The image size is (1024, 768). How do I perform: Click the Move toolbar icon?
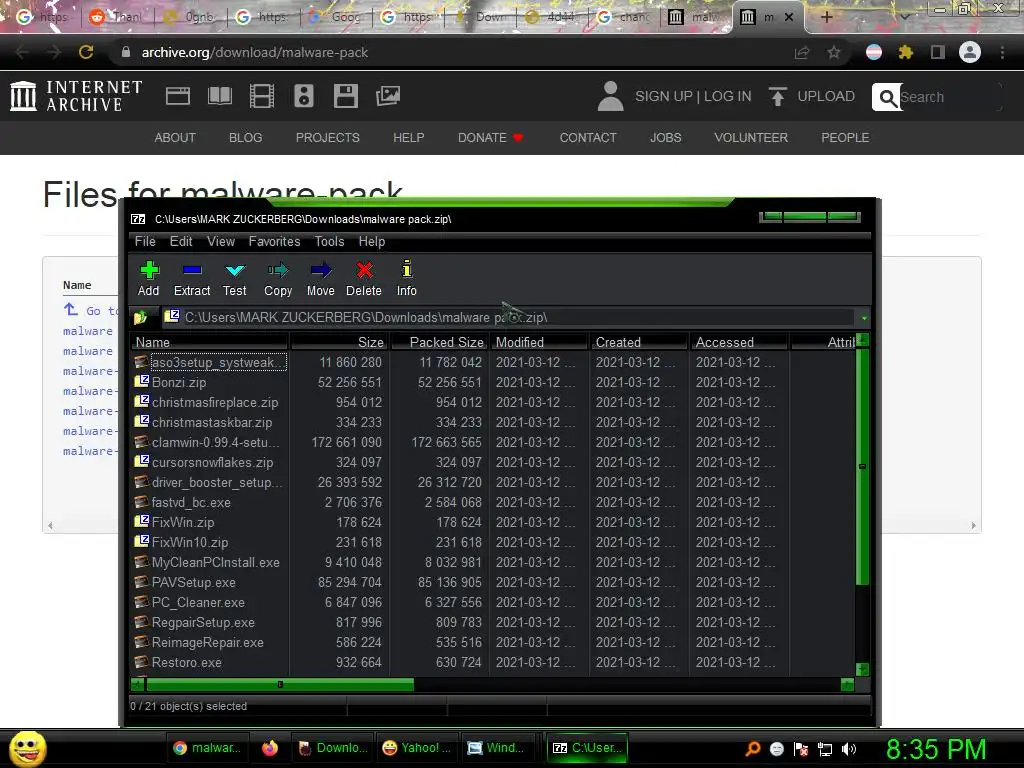(x=321, y=270)
